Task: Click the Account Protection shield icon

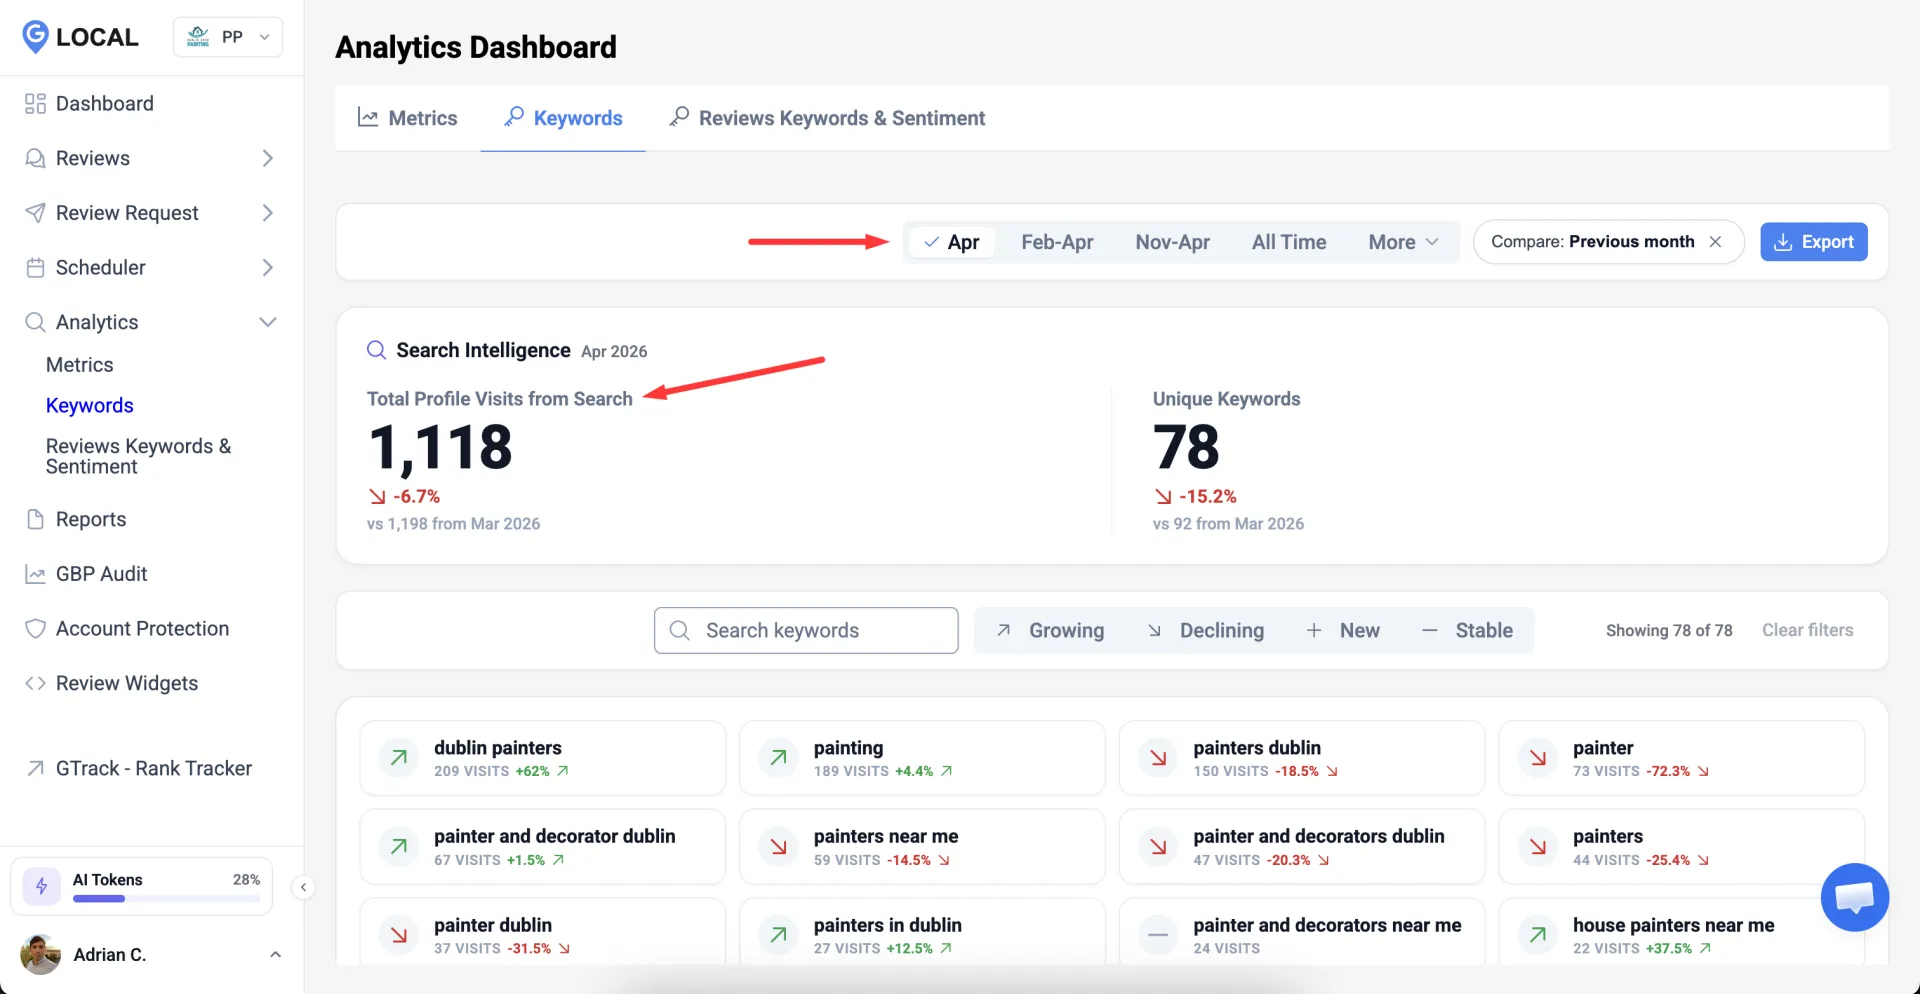Action: 35,629
